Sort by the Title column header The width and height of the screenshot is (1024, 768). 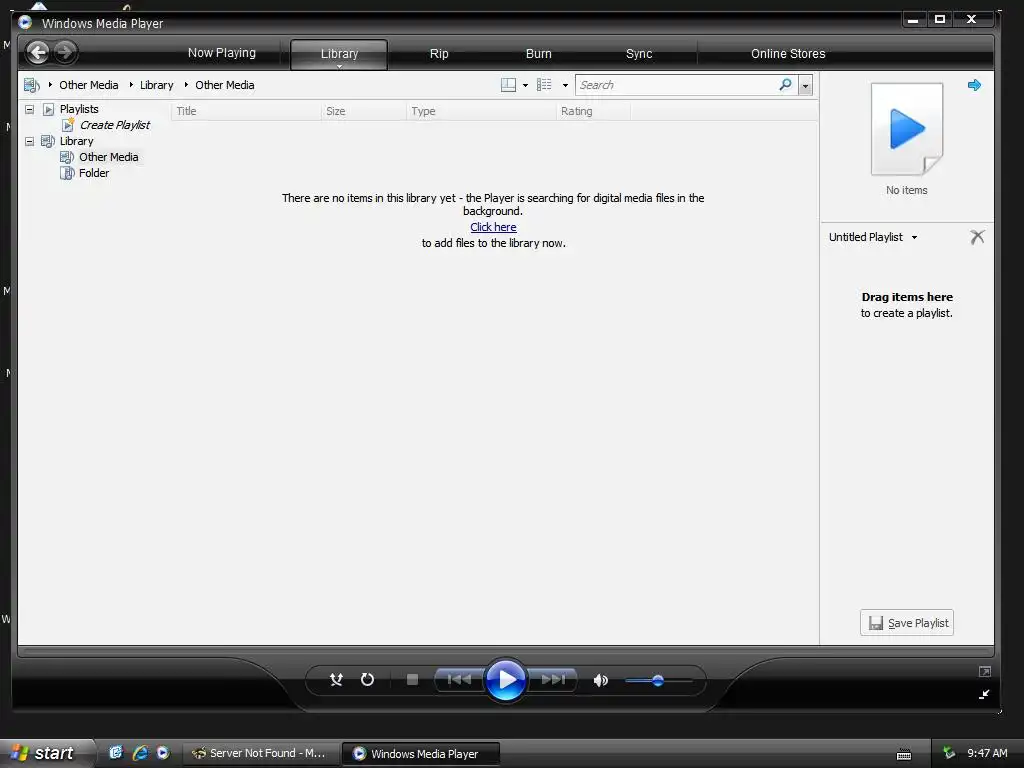pos(246,111)
